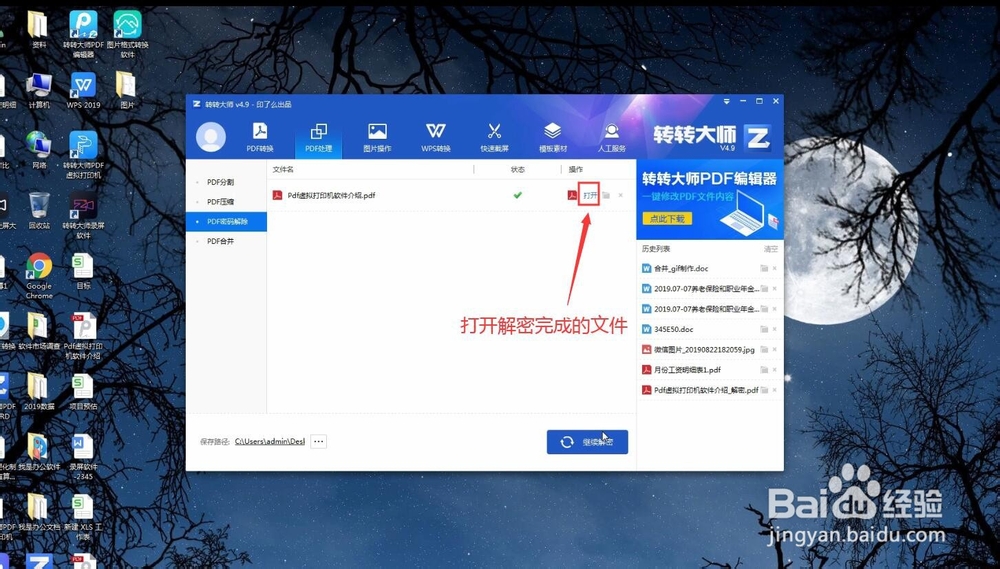Image resolution: width=1000 pixels, height=569 pixels.
Task: Open the PDF转换 tool
Action: coord(260,137)
